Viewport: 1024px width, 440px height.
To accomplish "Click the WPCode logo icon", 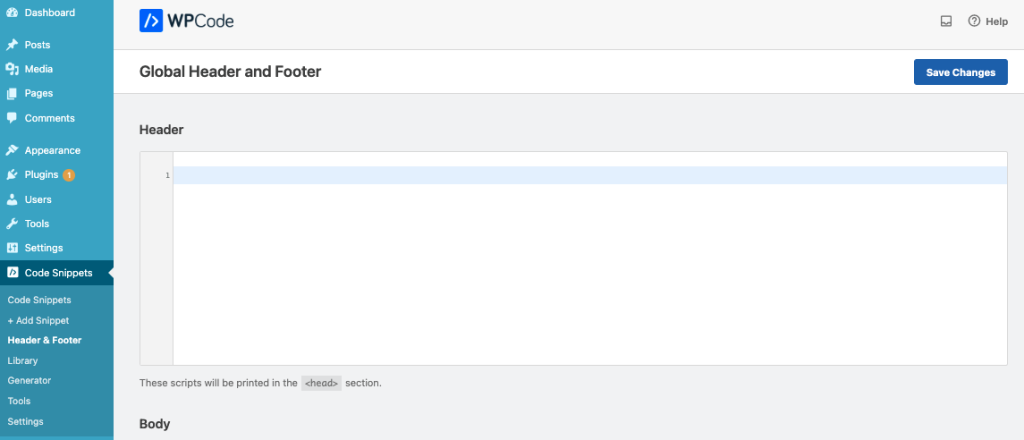I will click(151, 21).
